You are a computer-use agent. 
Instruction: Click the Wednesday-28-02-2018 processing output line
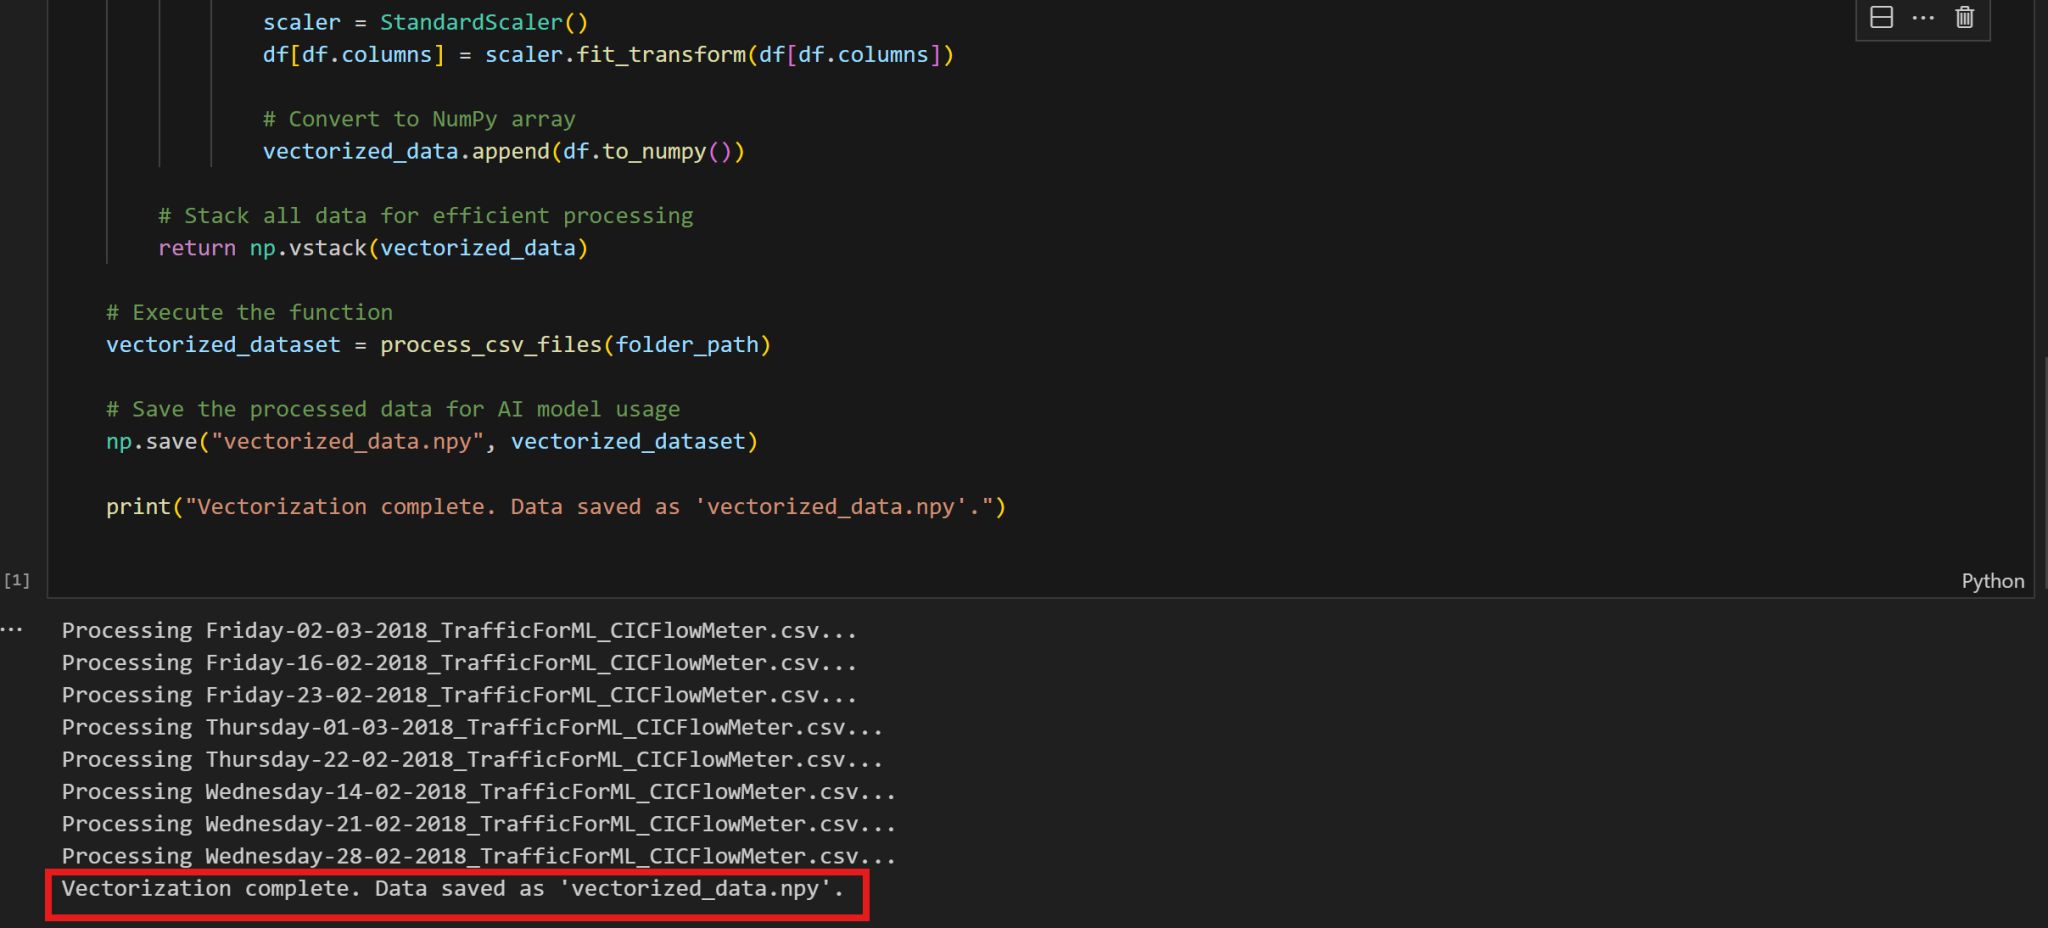click(x=478, y=856)
